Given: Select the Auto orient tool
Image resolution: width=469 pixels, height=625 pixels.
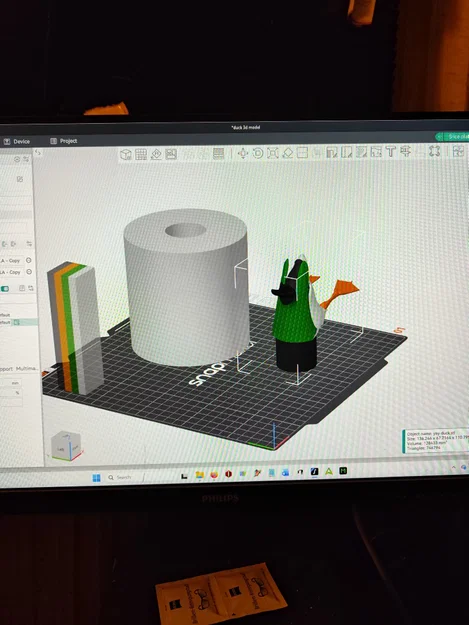Looking at the screenshot, I should pyautogui.click(x=156, y=154).
